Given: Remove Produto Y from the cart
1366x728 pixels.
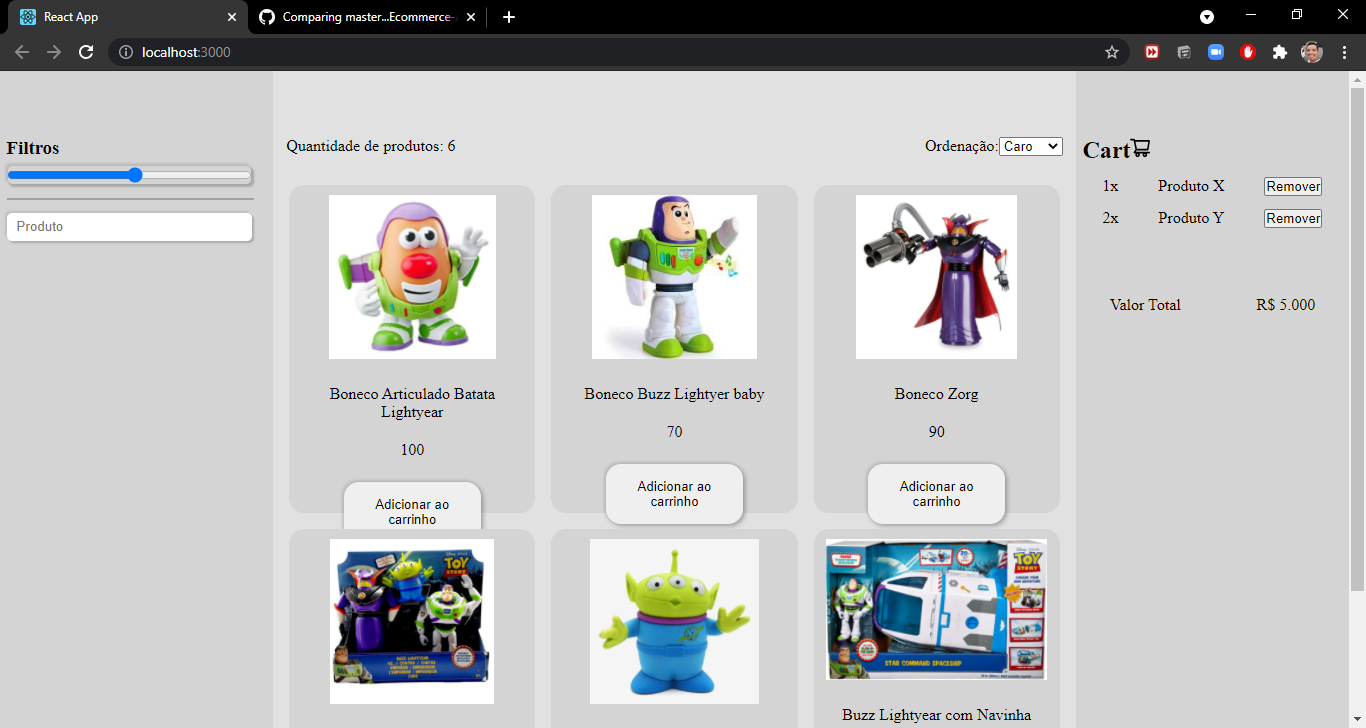Looking at the screenshot, I should tap(1293, 219).
